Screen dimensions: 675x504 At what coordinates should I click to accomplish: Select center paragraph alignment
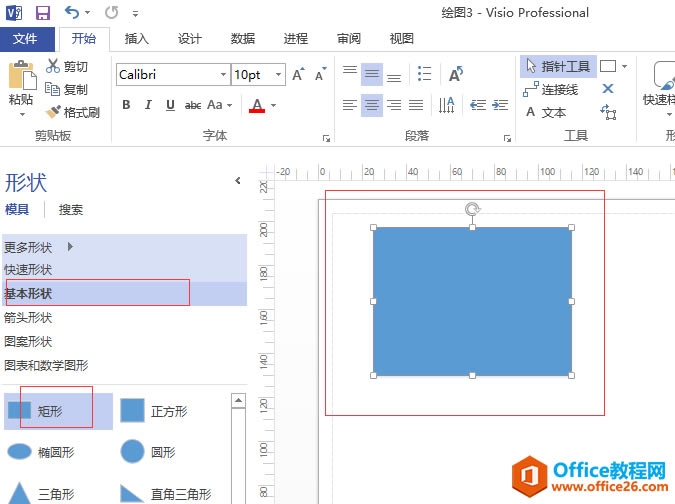(x=372, y=105)
